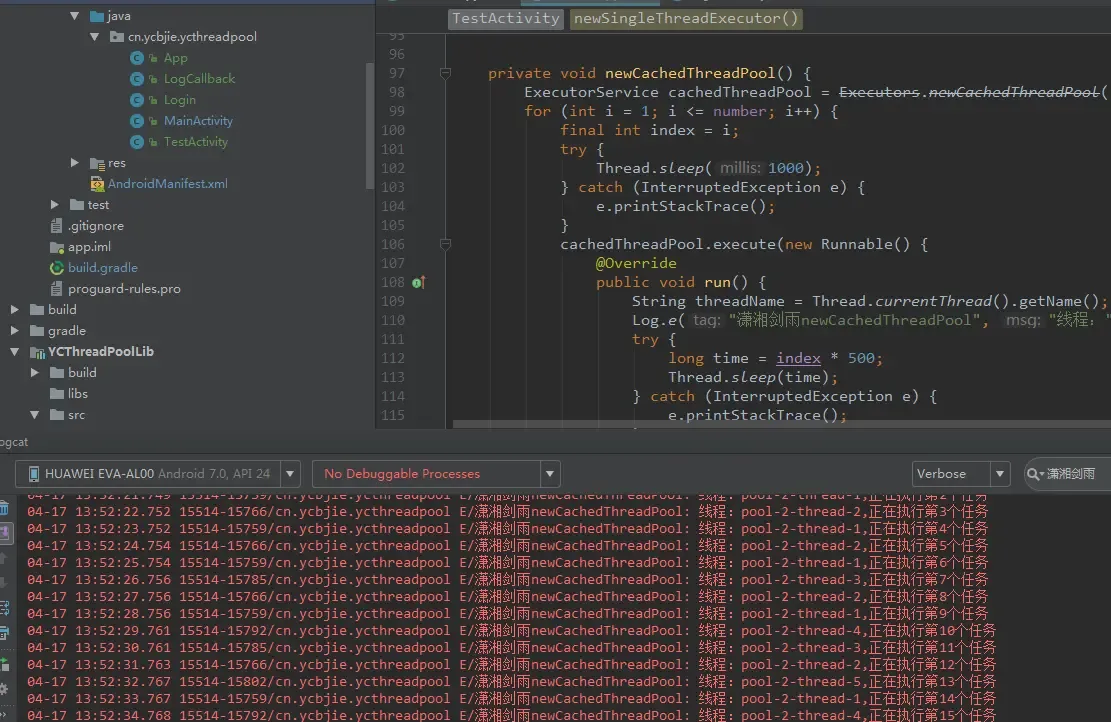Collapse code fold at line 97
1111x722 pixels.
(x=446, y=73)
